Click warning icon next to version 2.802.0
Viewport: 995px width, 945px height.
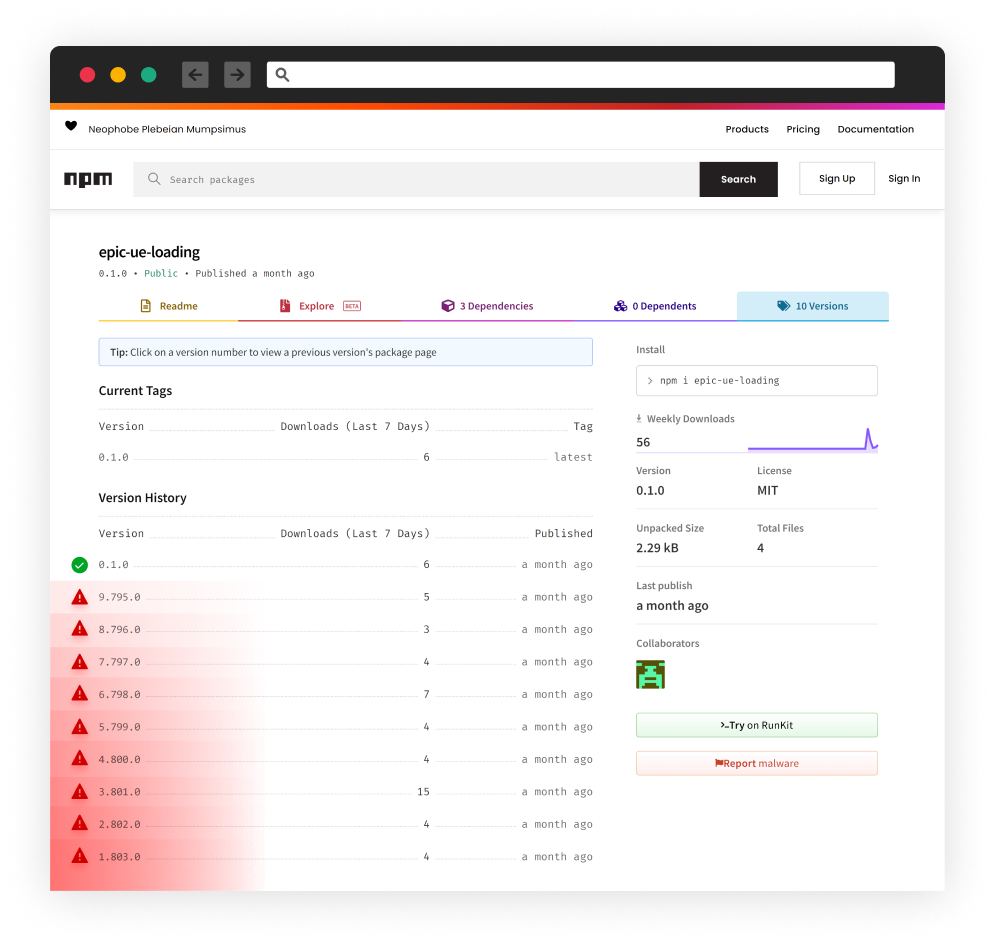coord(79,824)
